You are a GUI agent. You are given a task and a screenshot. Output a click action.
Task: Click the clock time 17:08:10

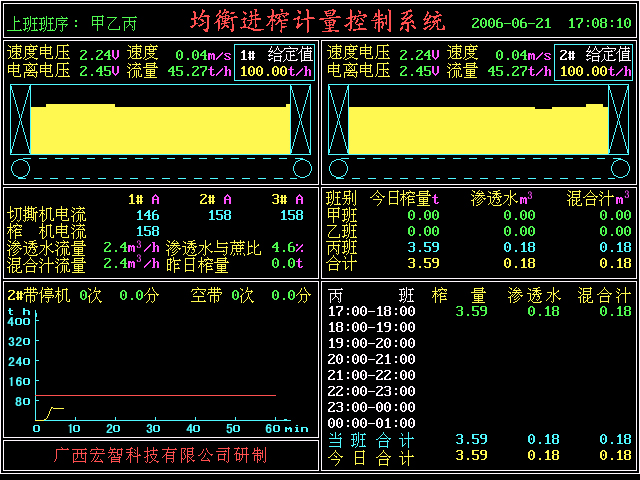tap(600, 23)
